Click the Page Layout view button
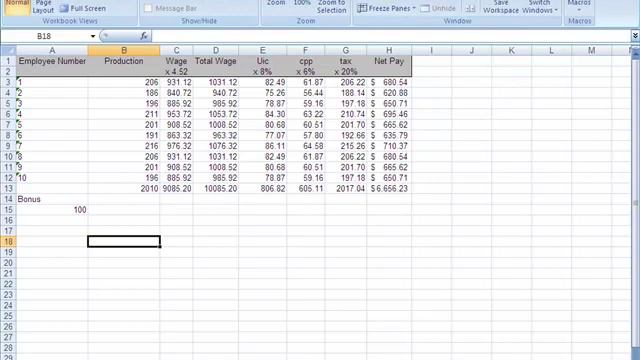Viewport: 640px width, 360px height. 43,7
